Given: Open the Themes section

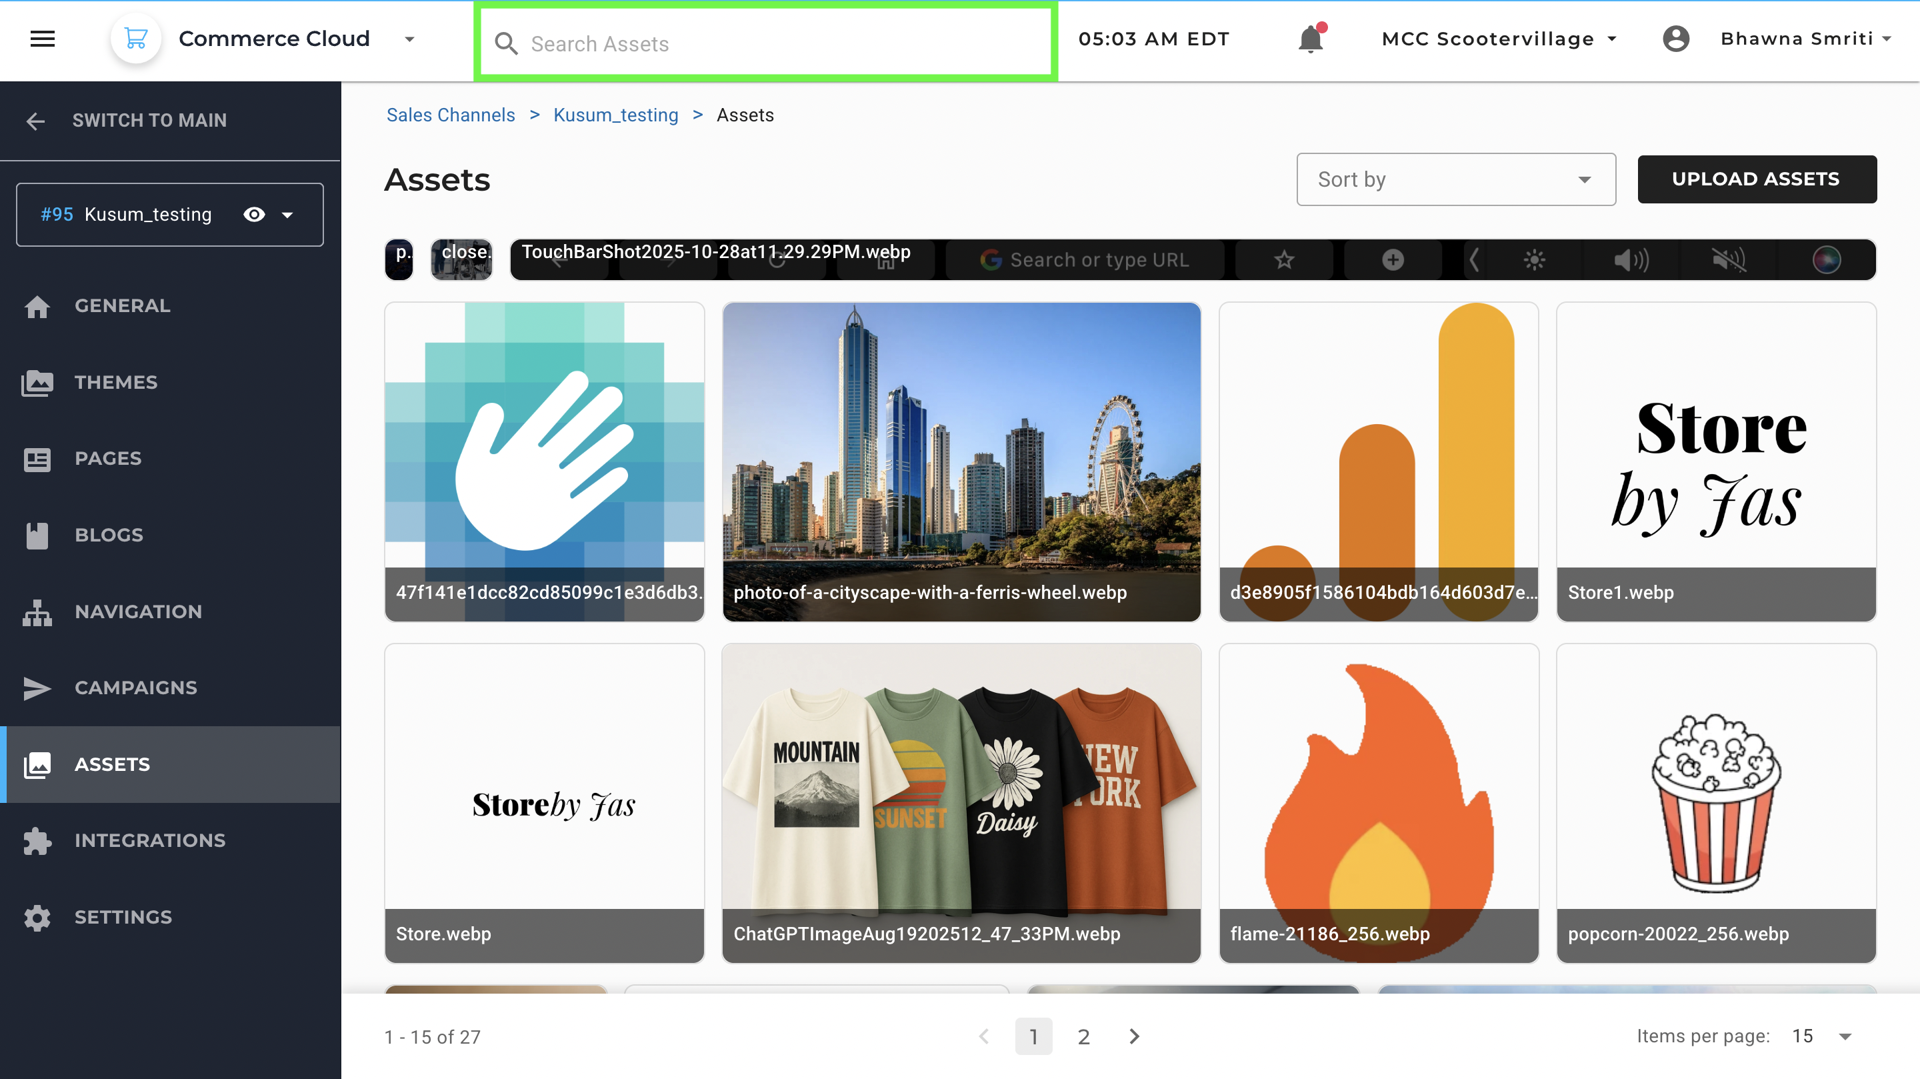Looking at the screenshot, I should [170, 382].
